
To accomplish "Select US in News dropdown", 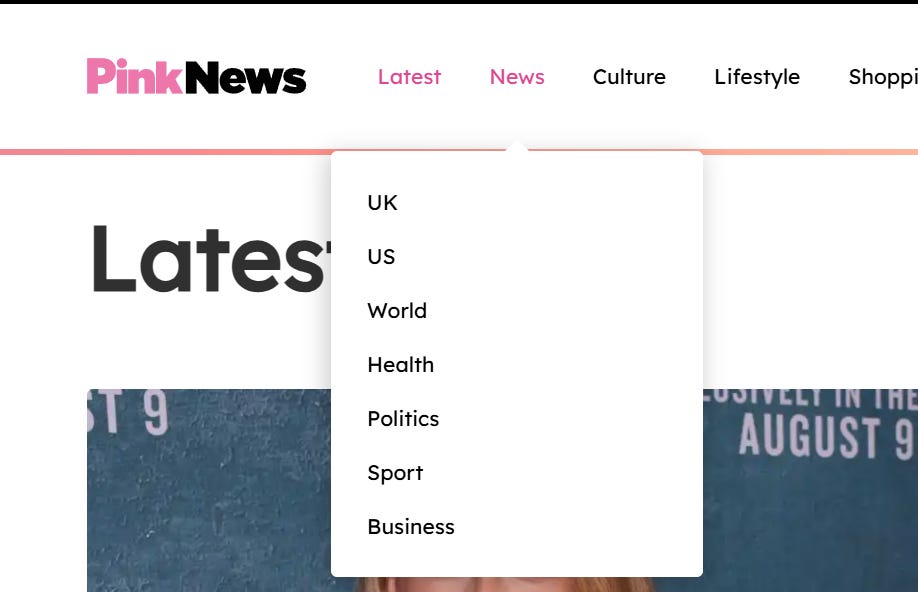I will [x=381, y=256].
